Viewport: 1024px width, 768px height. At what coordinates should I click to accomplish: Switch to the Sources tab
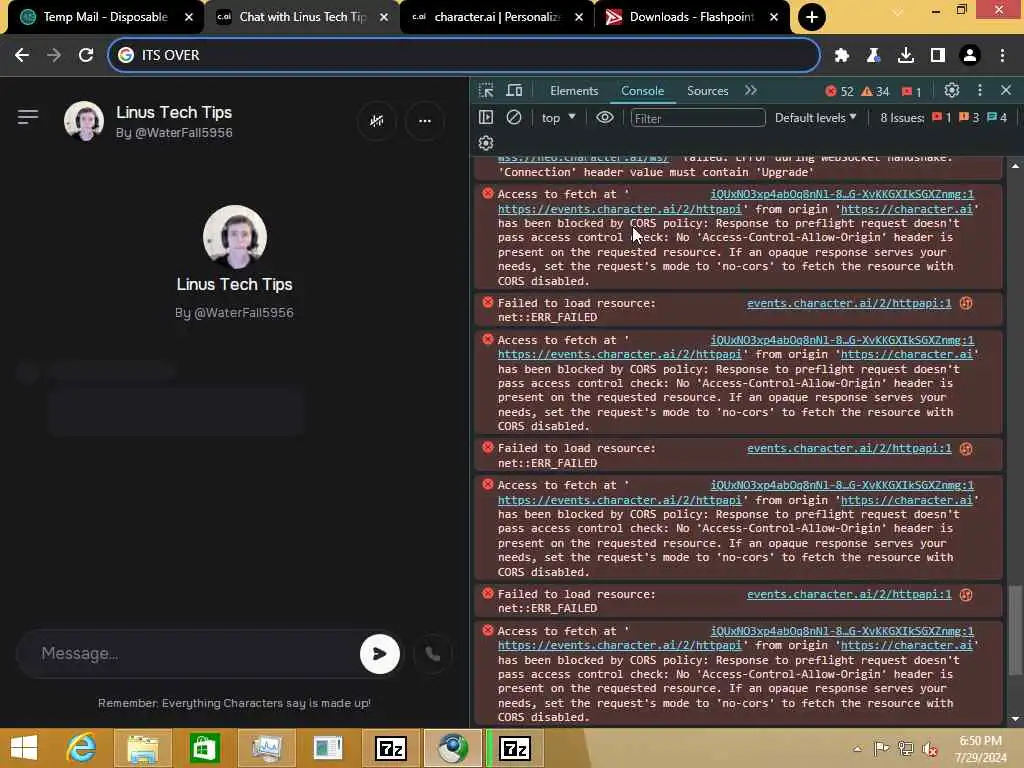(707, 91)
